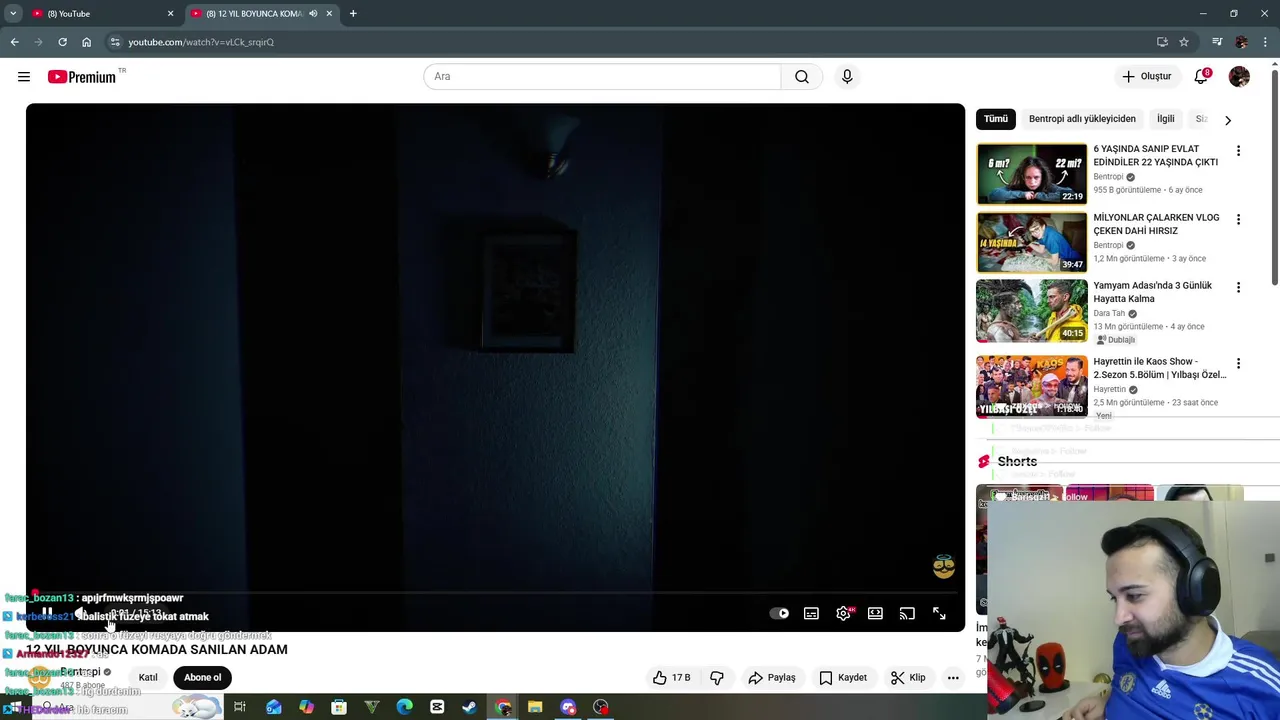Image resolution: width=1280 pixels, height=720 pixels.
Task: Like the video showing 17 B
Action: 672,678
